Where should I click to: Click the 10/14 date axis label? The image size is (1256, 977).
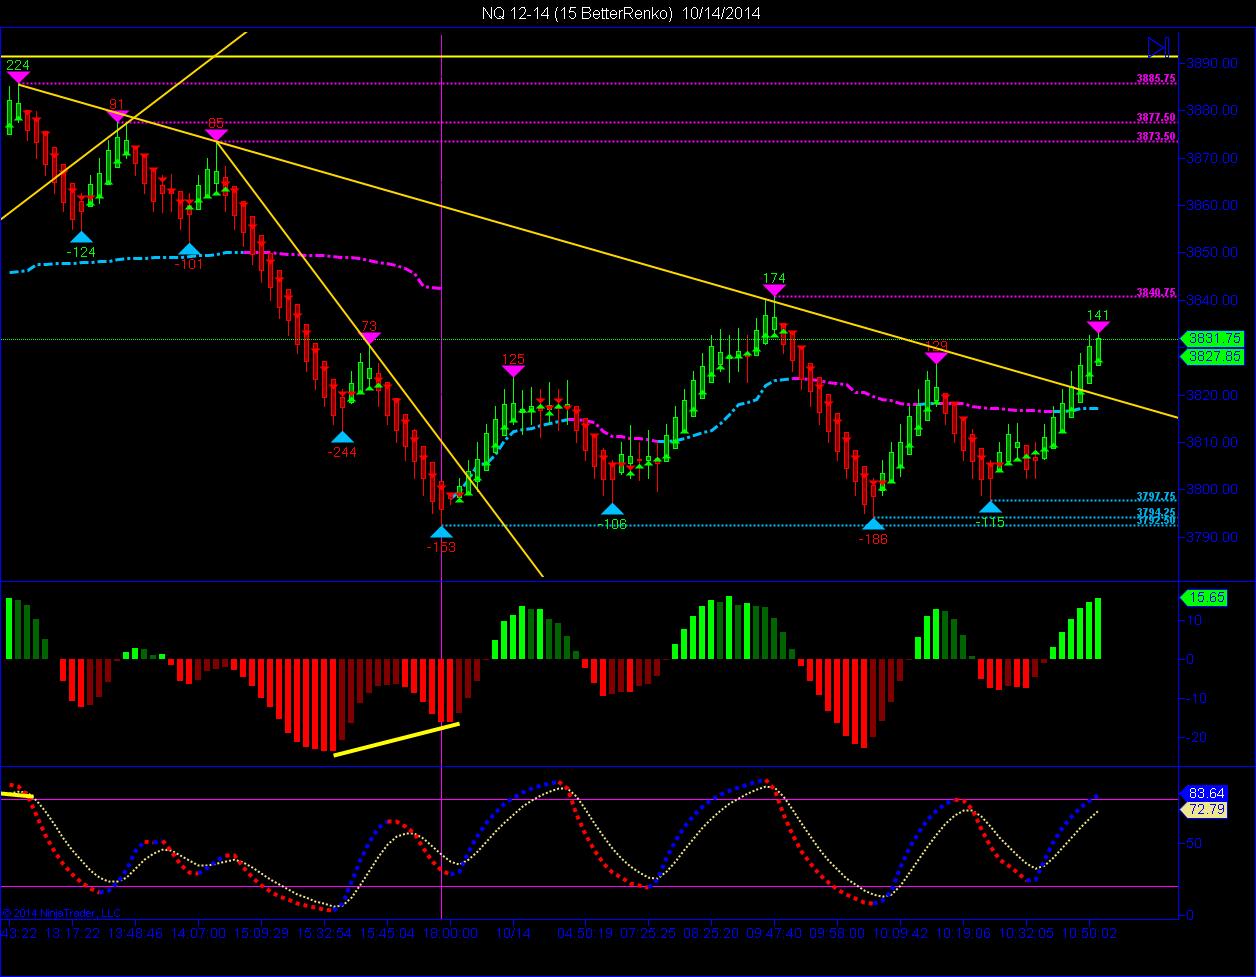pos(513,932)
